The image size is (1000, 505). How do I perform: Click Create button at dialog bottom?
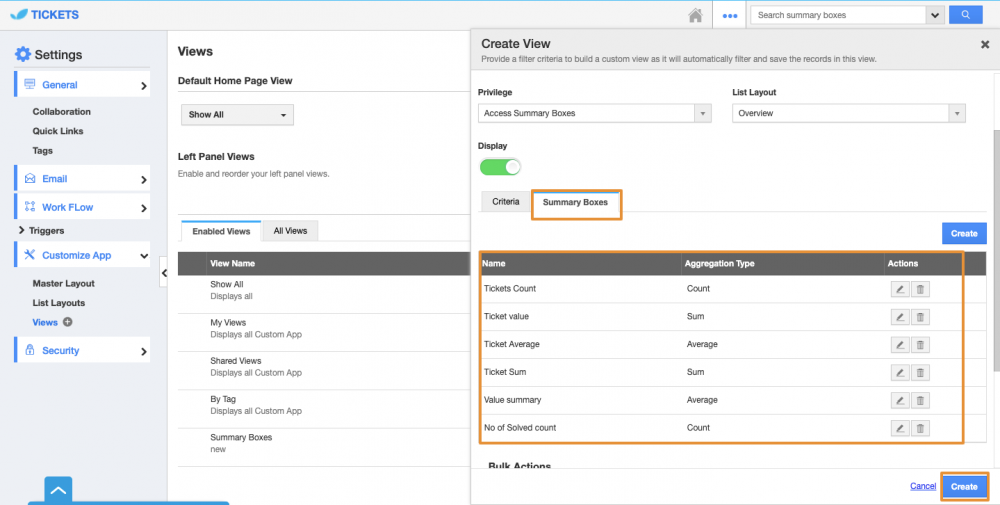pyautogui.click(x=964, y=486)
